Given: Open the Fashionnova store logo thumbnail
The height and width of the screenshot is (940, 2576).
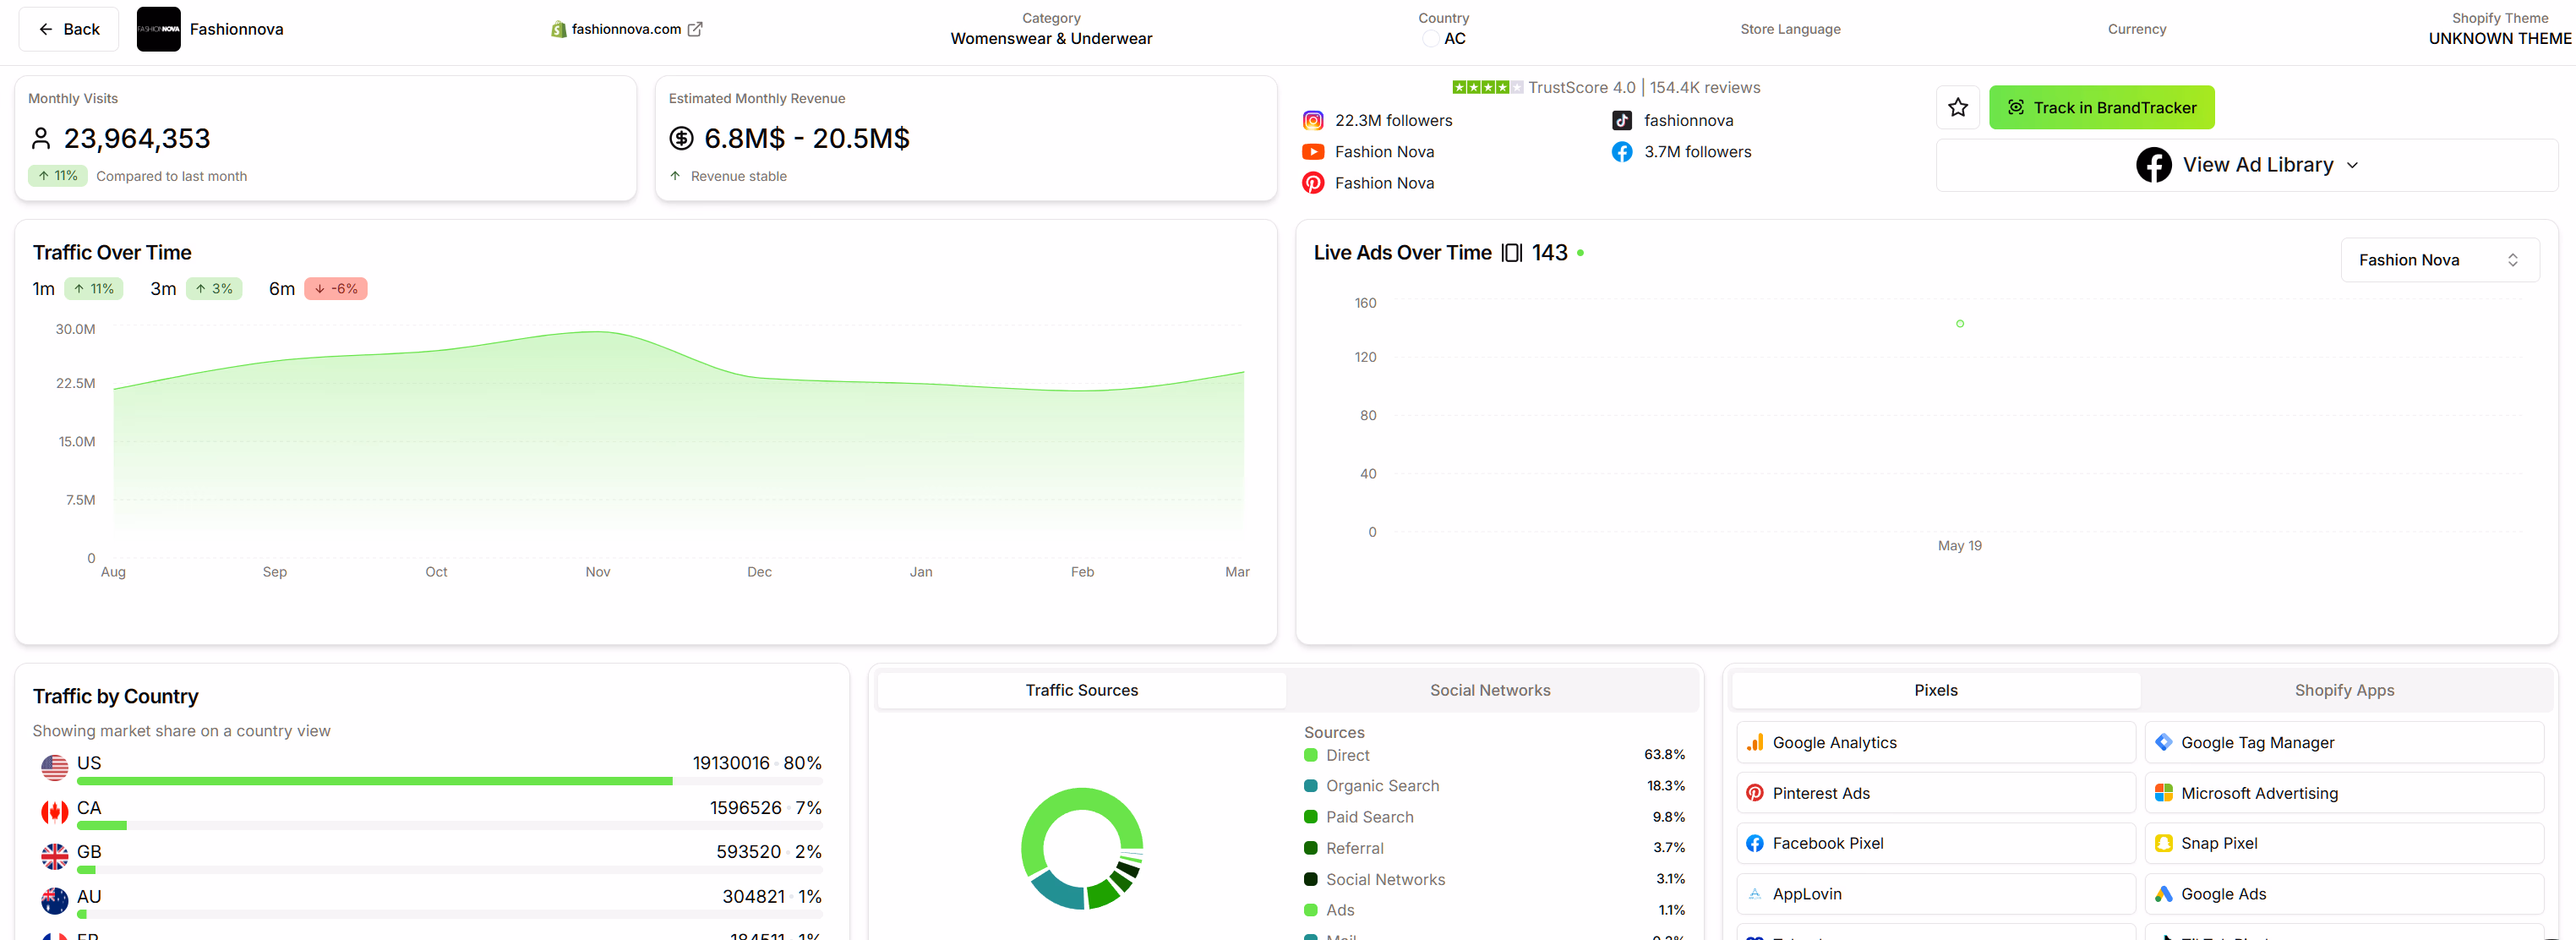Looking at the screenshot, I should click(x=158, y=29).
